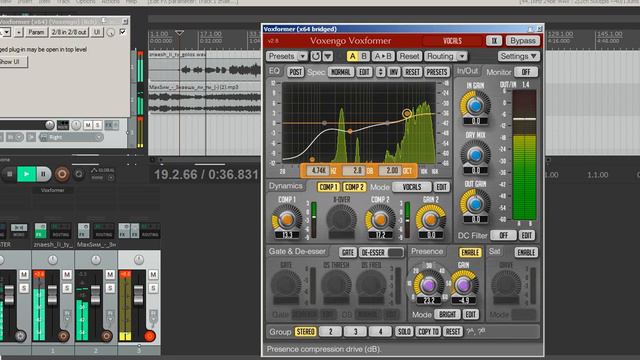Click the preset reload circular arrow icon

coord(316,56)
